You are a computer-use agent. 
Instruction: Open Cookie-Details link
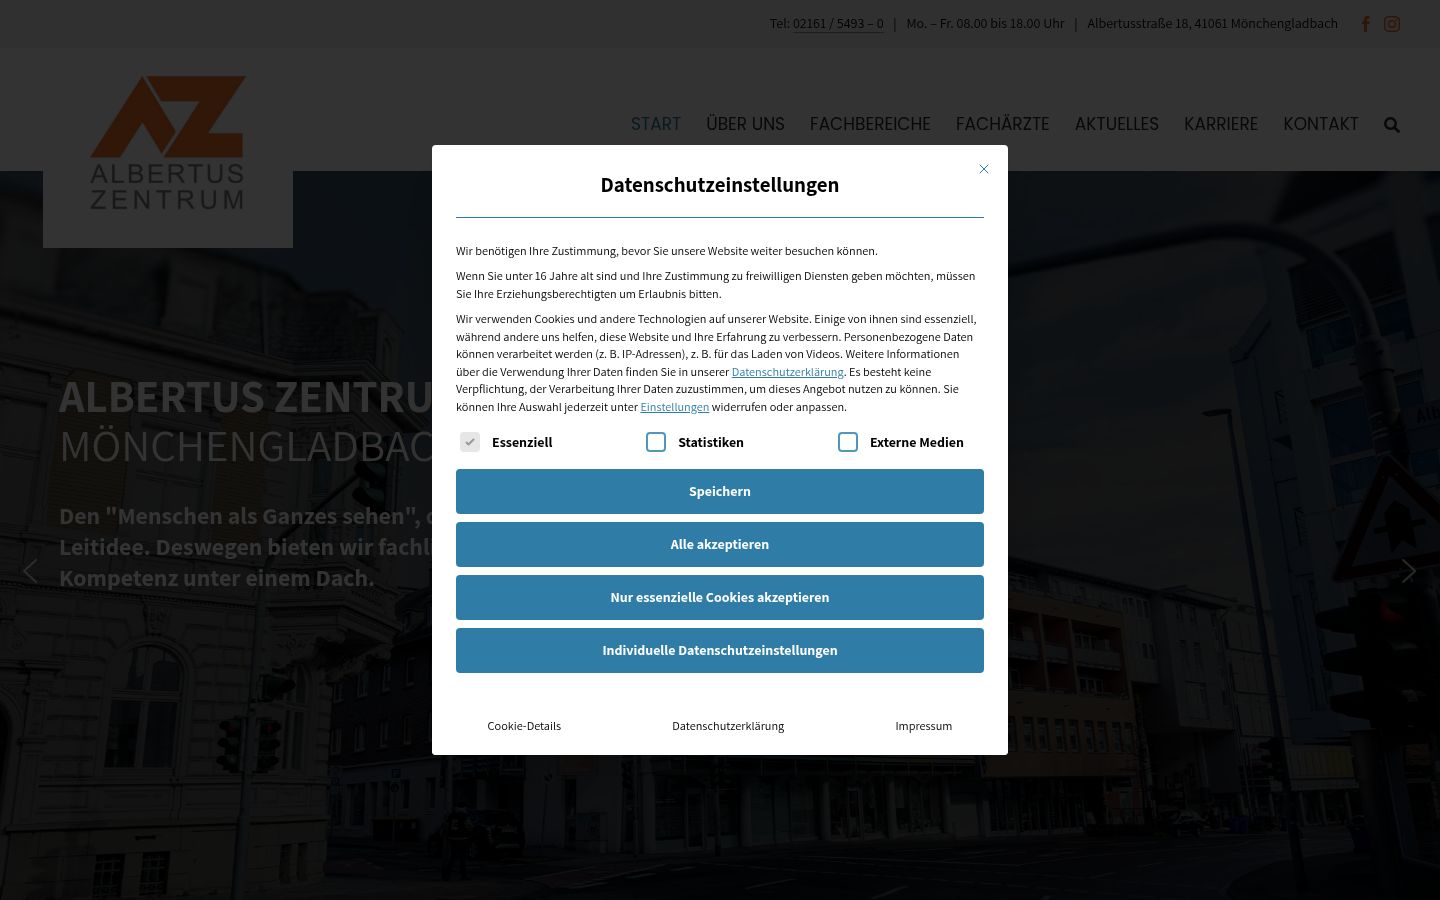pyautogui.click(x=524, y=726)
